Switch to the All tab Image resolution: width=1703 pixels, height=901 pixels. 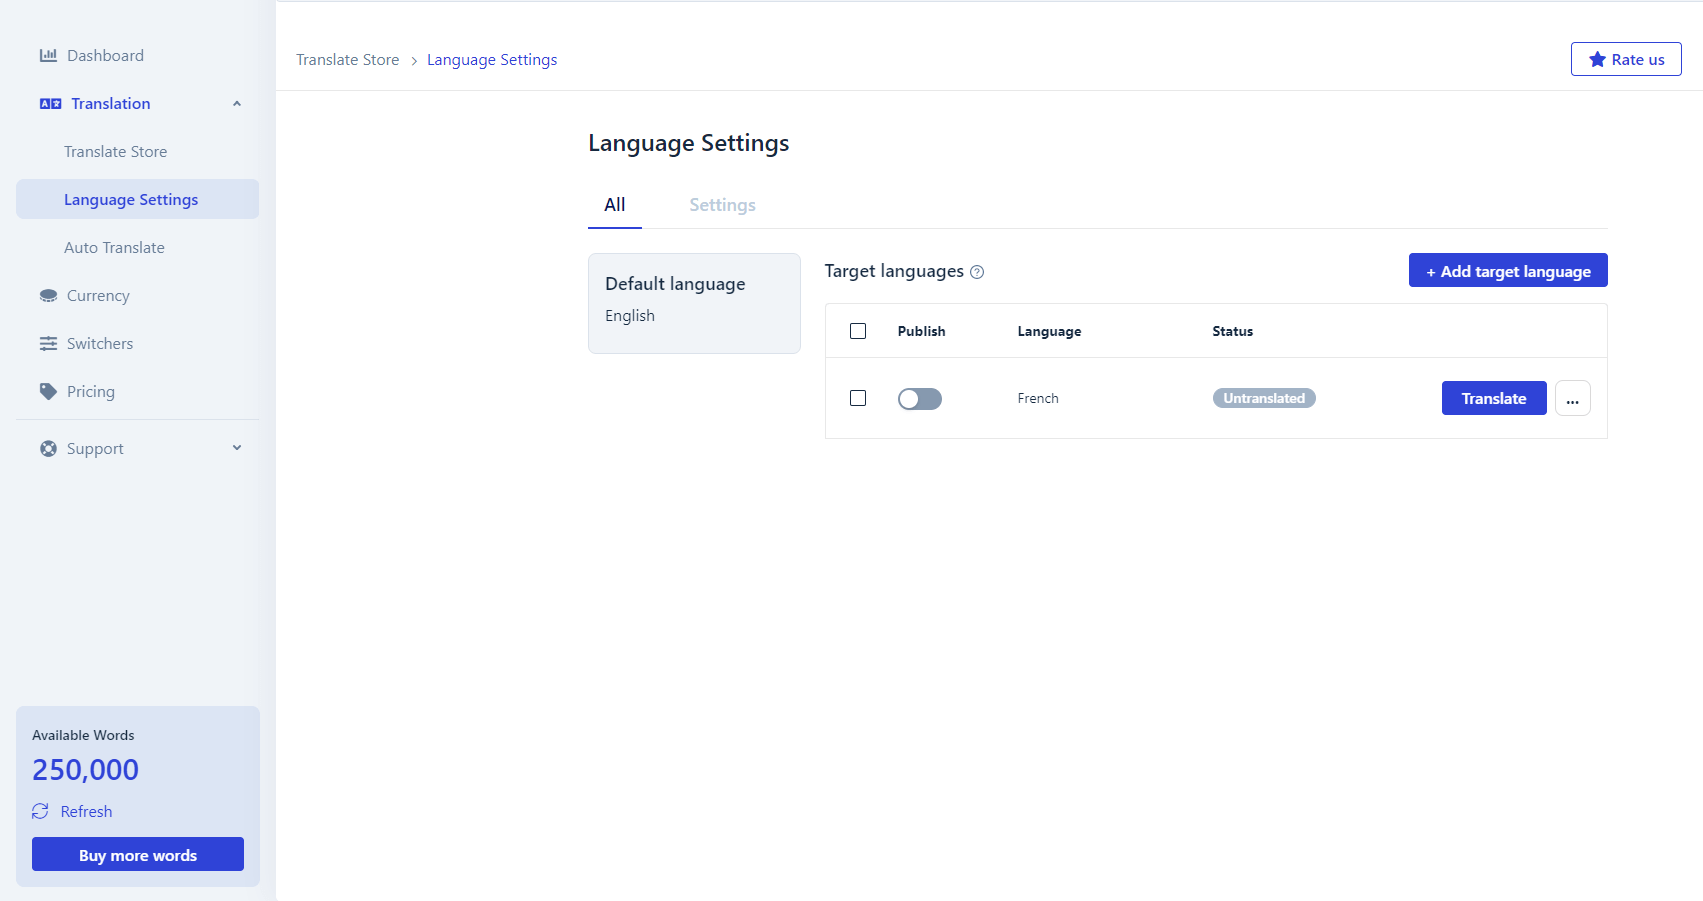pyautogui.click(x=615, y=205)
